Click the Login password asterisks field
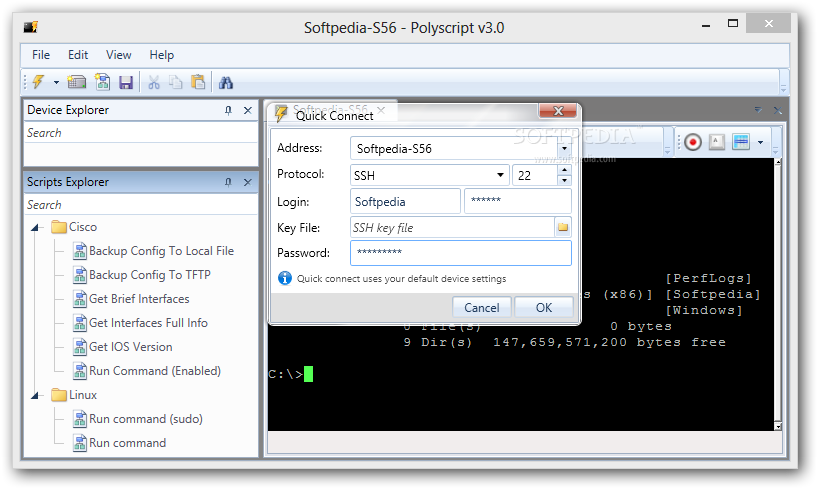This screenshot has height=489, width=818. [x=518, y=201]
